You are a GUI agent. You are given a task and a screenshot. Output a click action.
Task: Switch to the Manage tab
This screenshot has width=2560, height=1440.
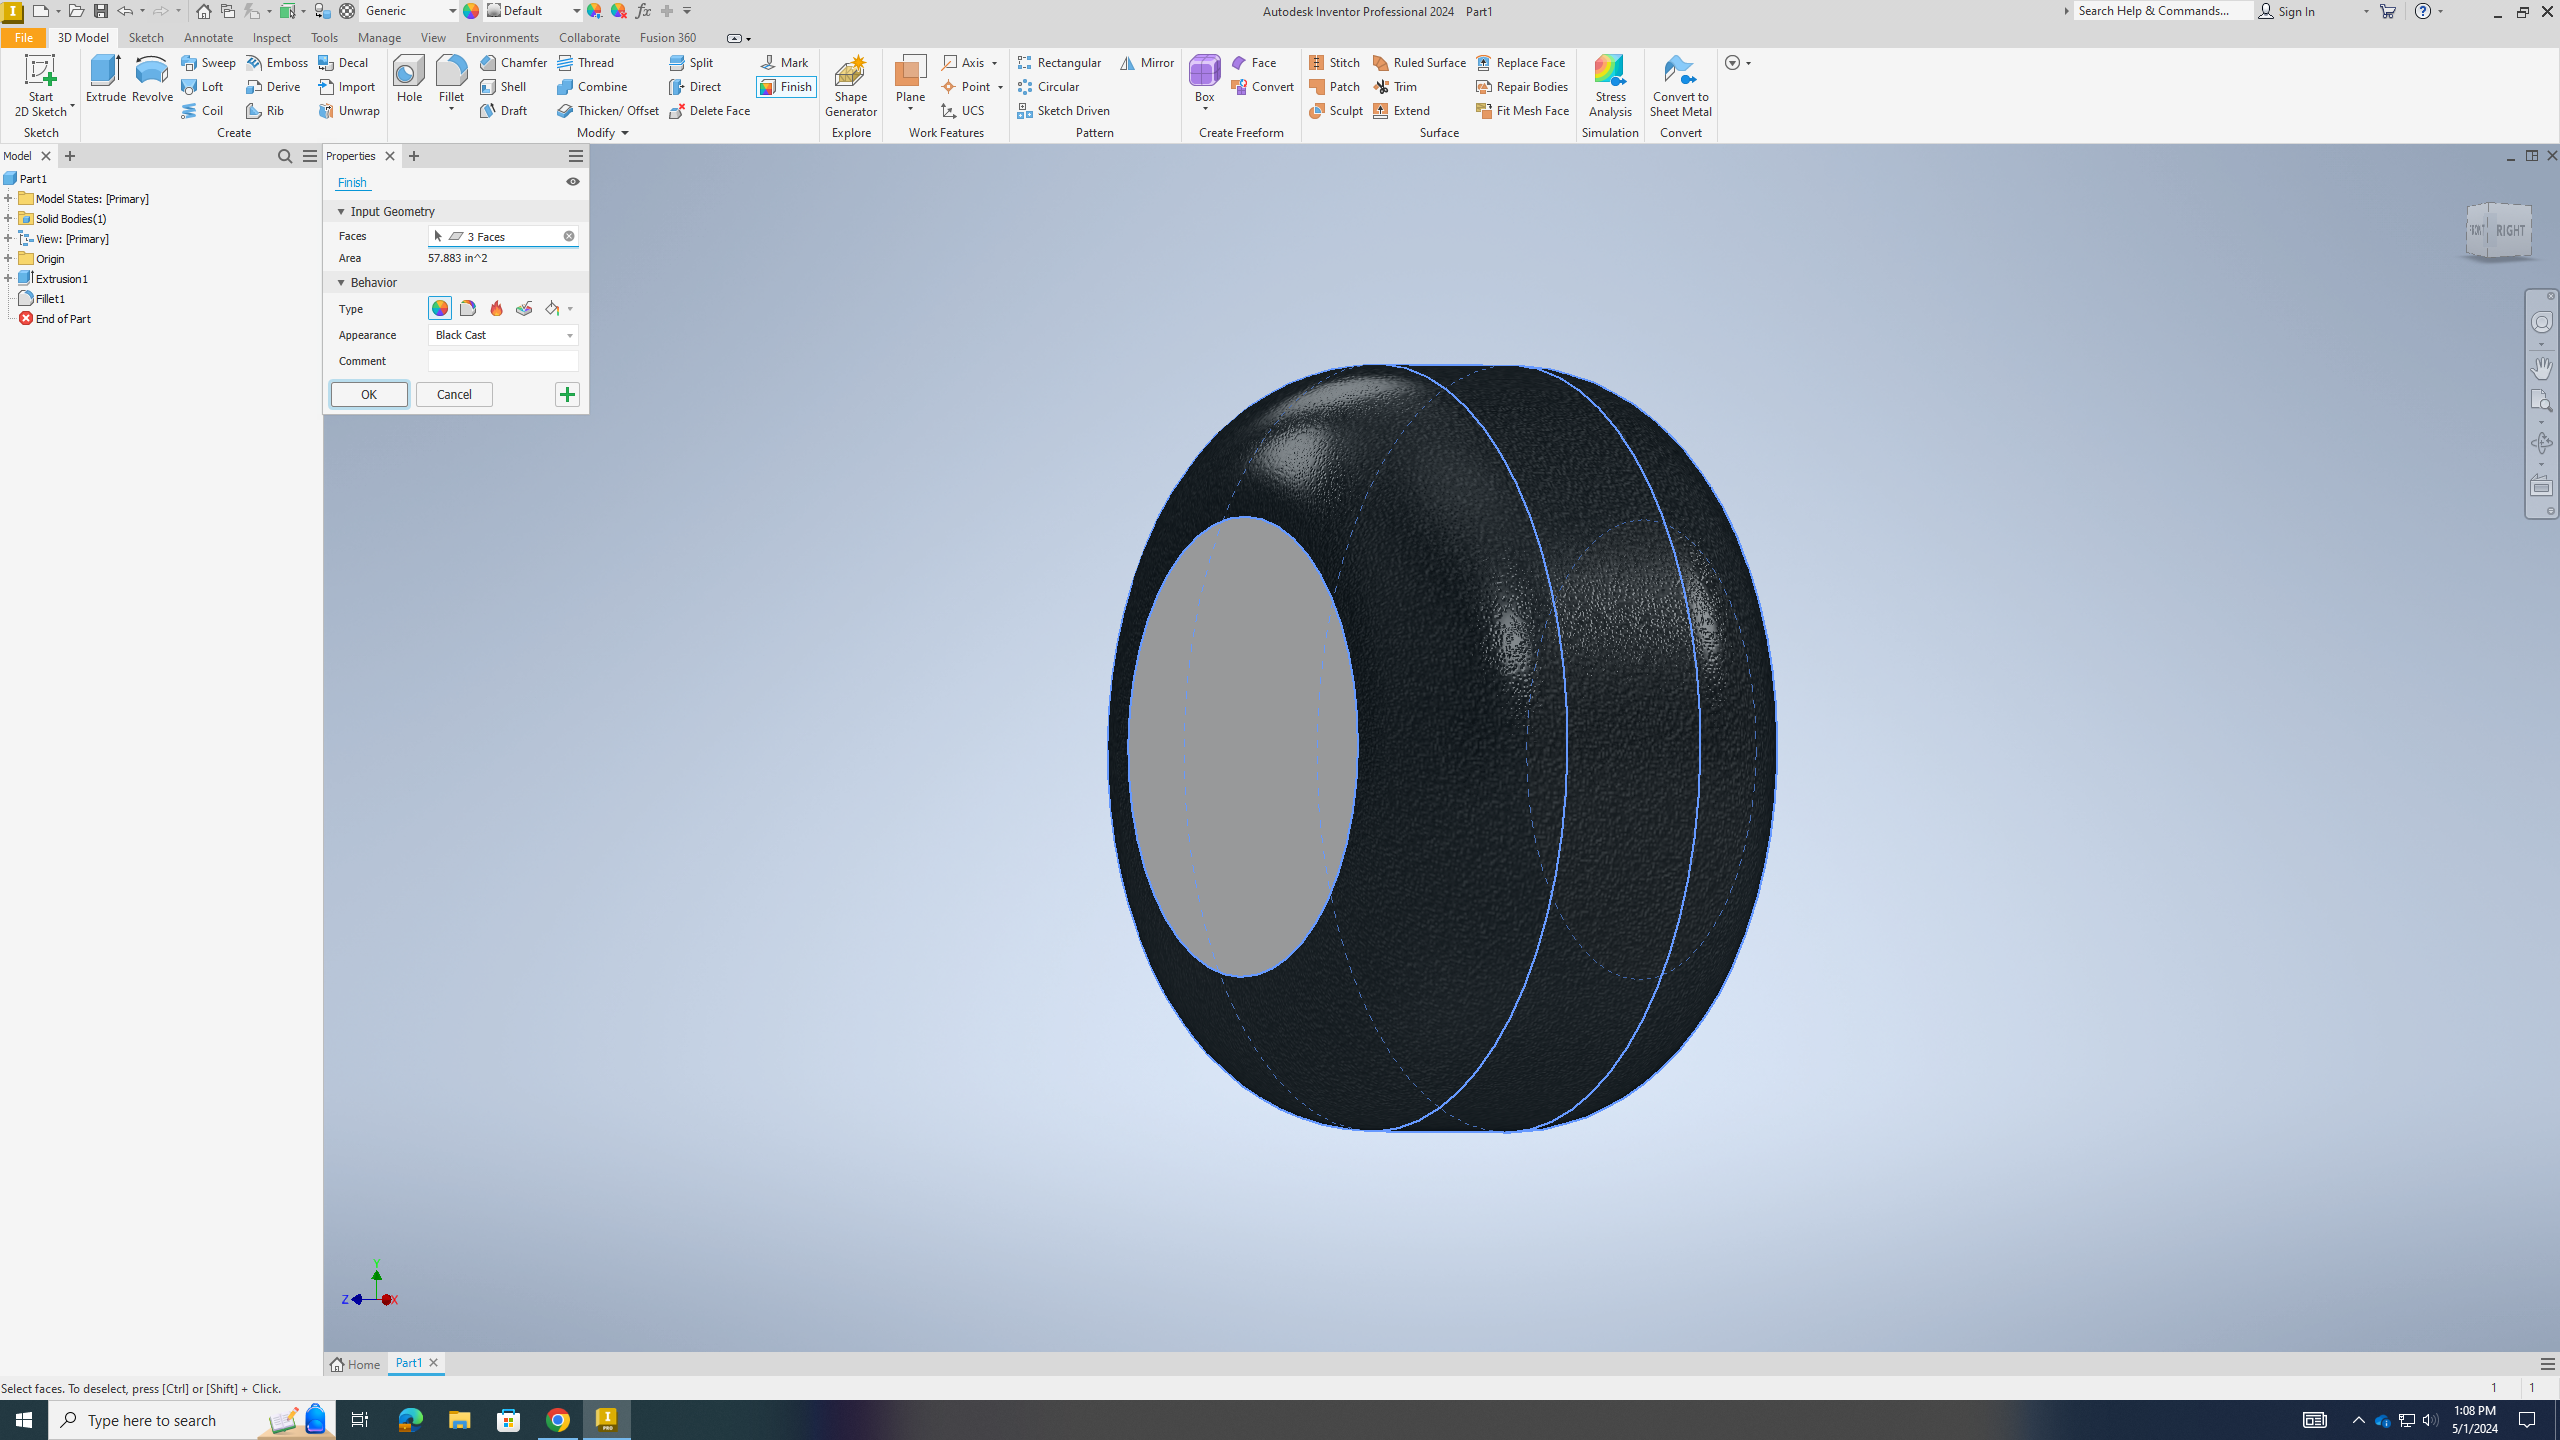[379, 38]
